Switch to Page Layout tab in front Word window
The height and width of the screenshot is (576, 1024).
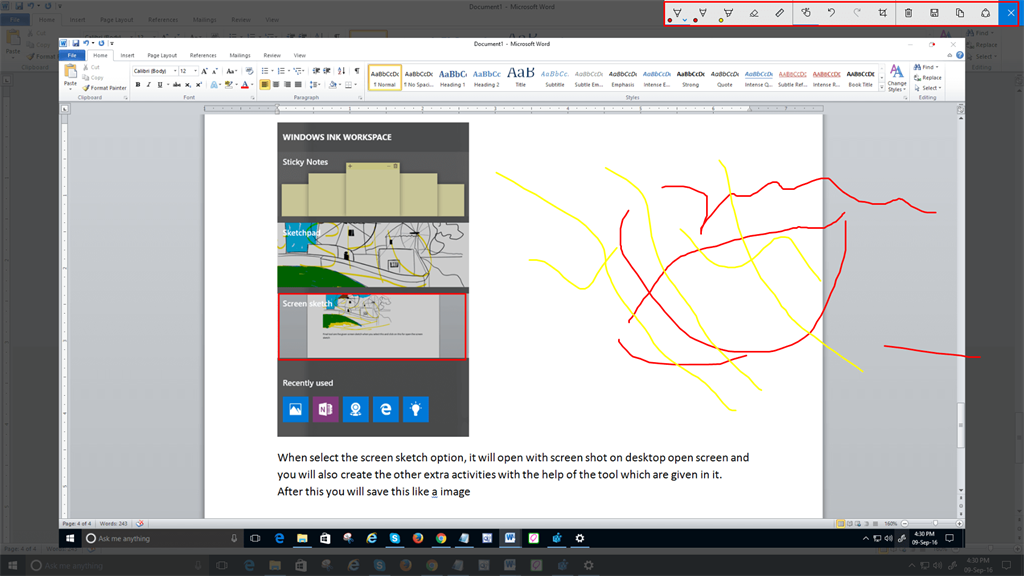click(162, 56)
